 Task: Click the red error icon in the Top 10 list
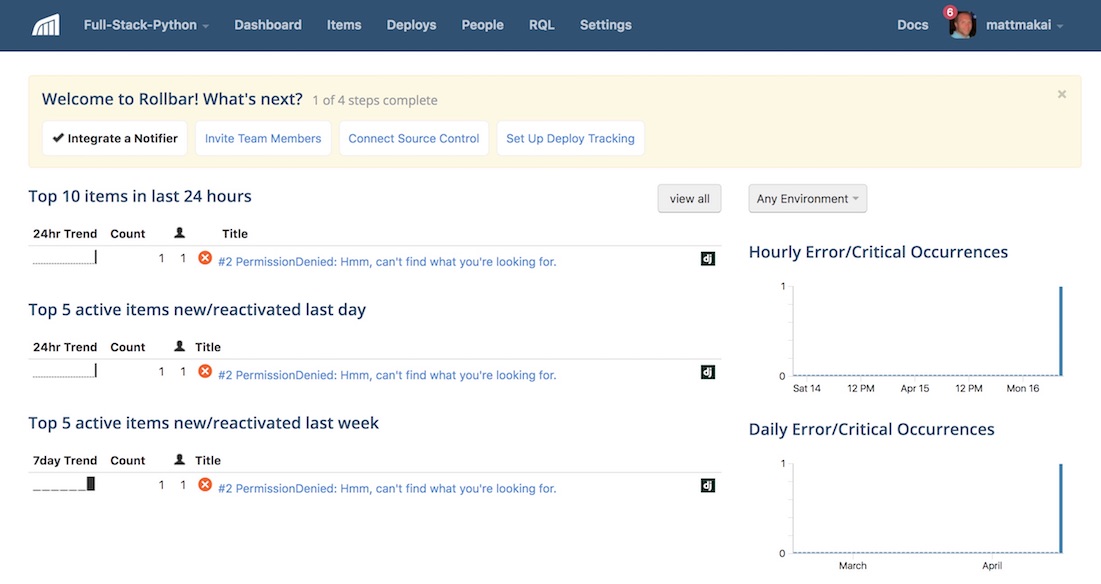[x=205, y=259]
